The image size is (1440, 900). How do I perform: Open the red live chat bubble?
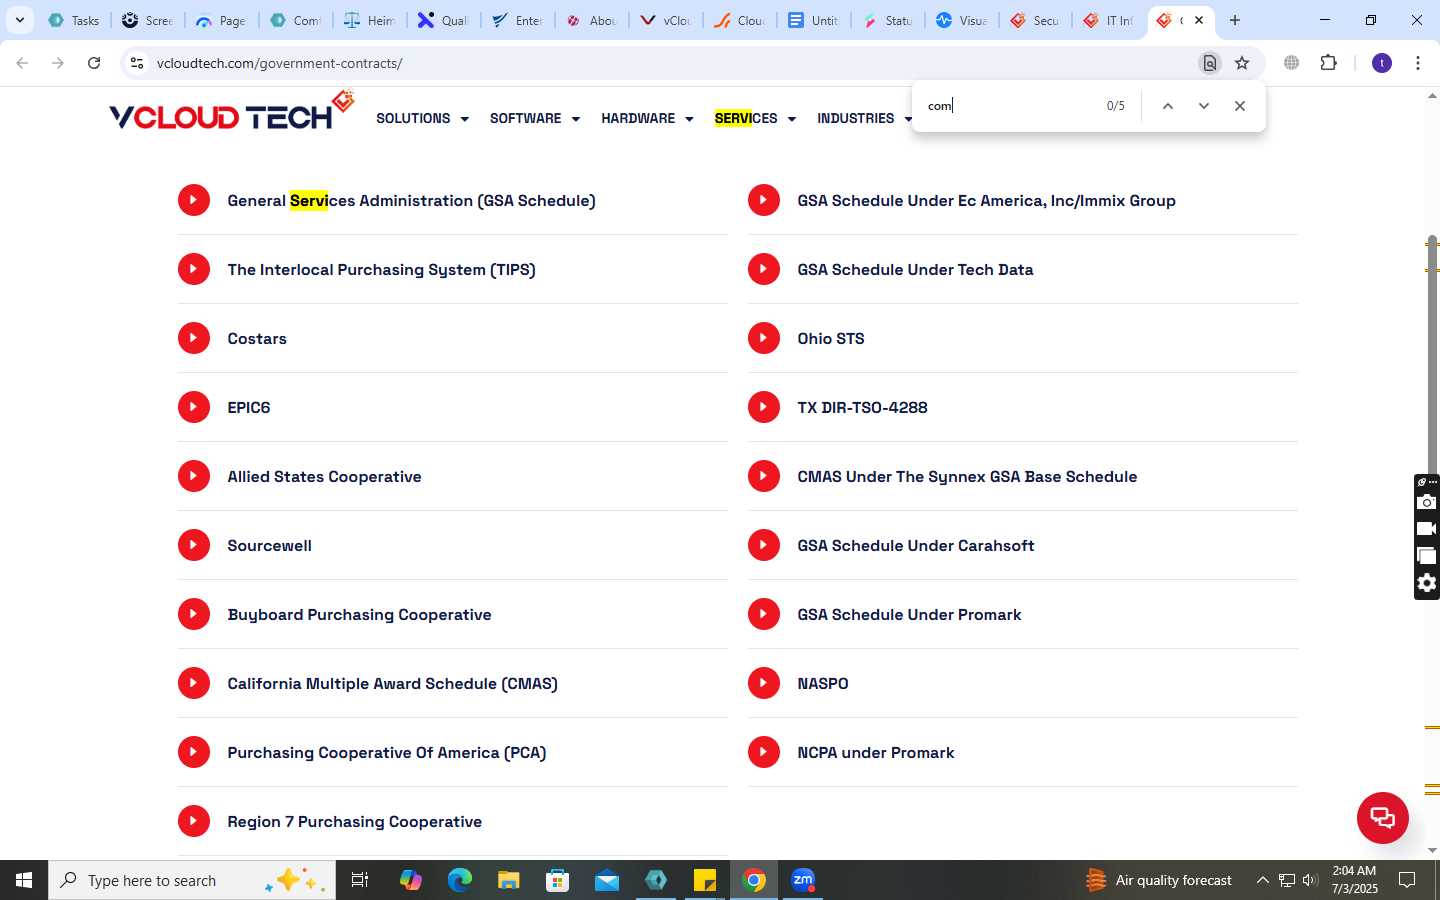(x=1382, y=817)
